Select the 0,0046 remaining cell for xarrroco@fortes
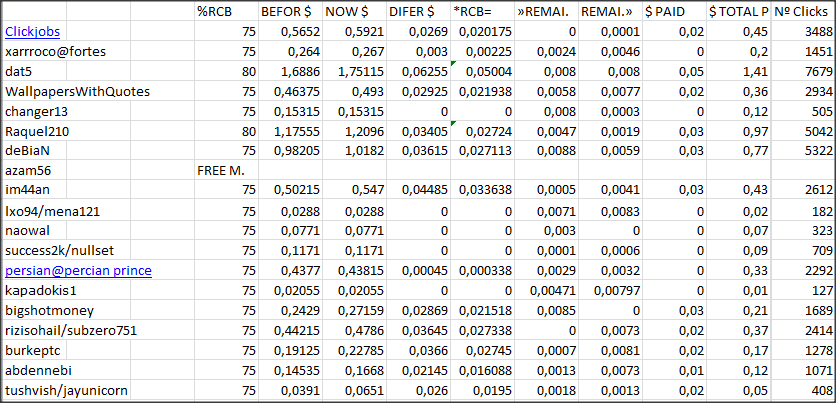The height and width of the screenshot is (403, 836). pyautogui.click(x=610, y=52)
